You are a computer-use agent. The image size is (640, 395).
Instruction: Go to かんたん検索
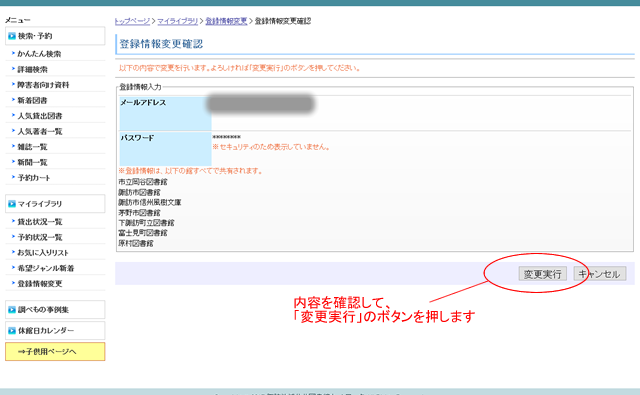pyautogui.click(x=39, y=53)
